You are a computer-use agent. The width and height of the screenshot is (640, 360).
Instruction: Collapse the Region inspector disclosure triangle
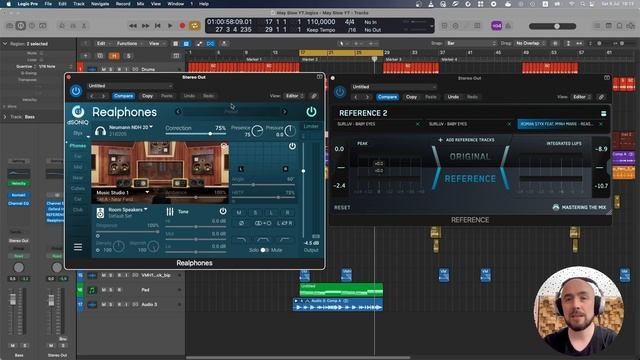5,43
